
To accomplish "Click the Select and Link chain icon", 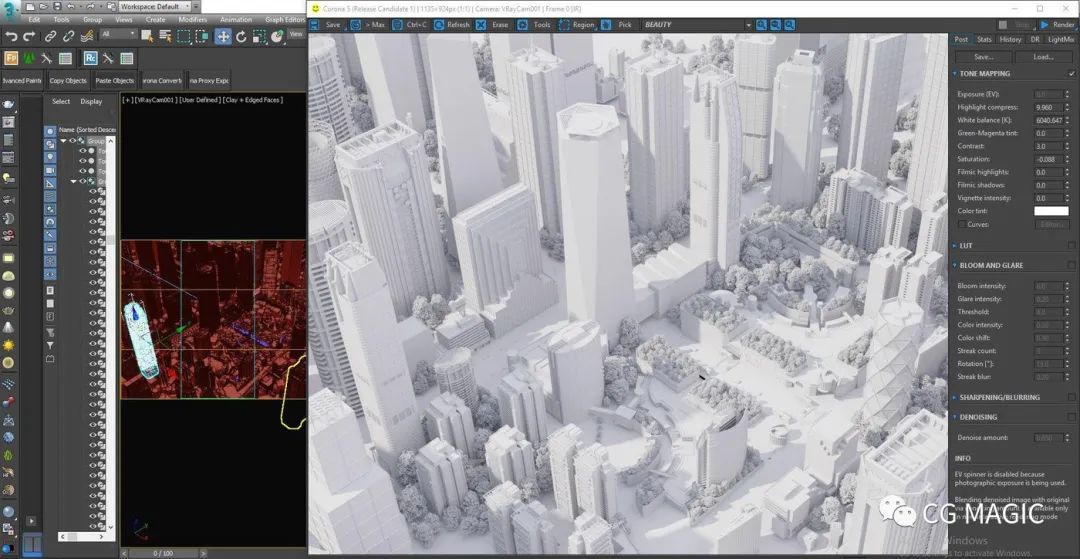I will point(50,36).
